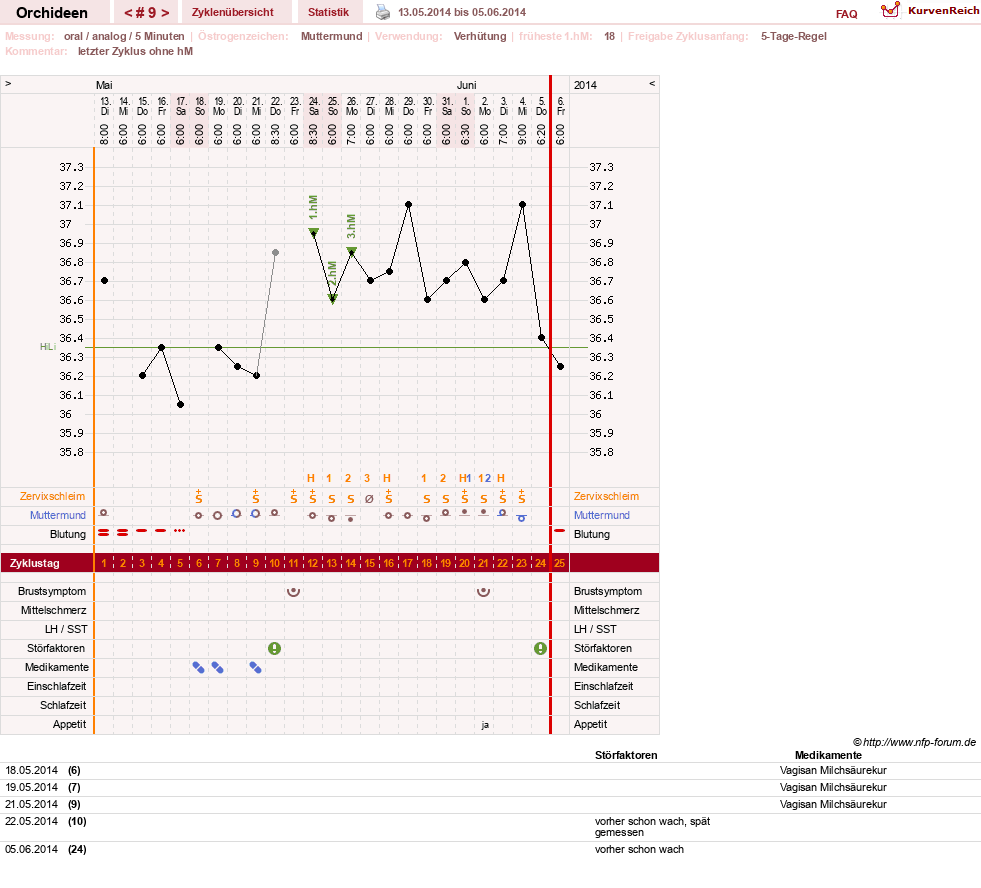The image size is (981, 888).
Task: Click the Medikamente column header in notes
Action: (828, 755)
